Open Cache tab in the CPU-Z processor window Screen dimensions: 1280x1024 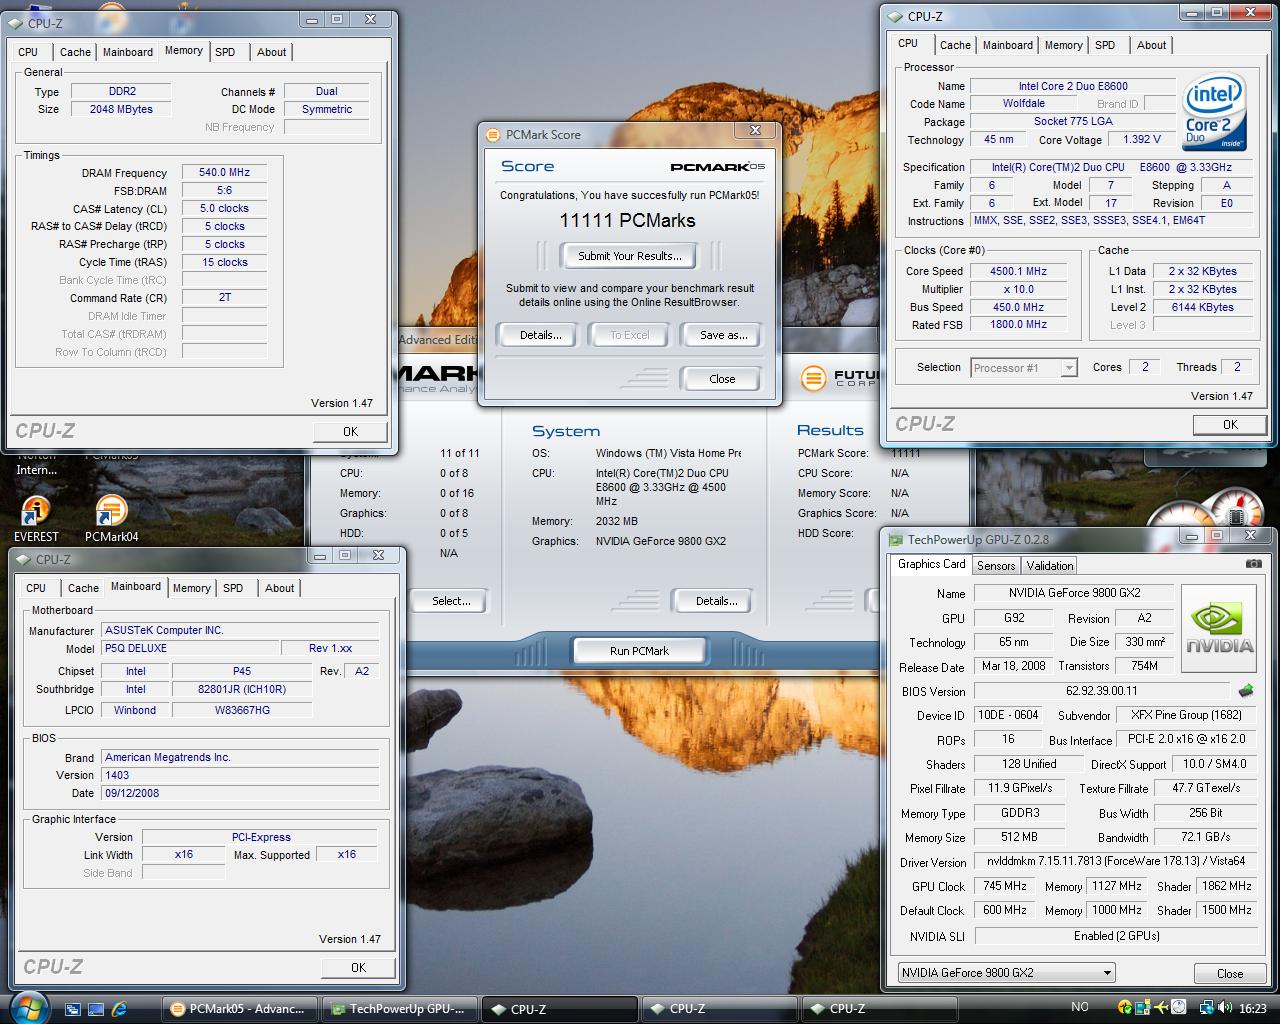(955, 45)
